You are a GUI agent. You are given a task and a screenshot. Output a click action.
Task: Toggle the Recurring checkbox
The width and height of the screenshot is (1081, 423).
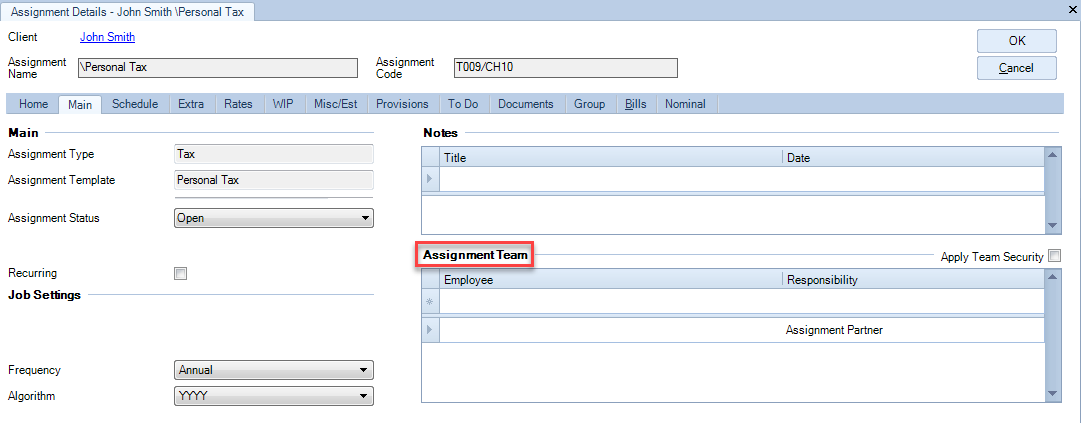(x=181, y=274)
